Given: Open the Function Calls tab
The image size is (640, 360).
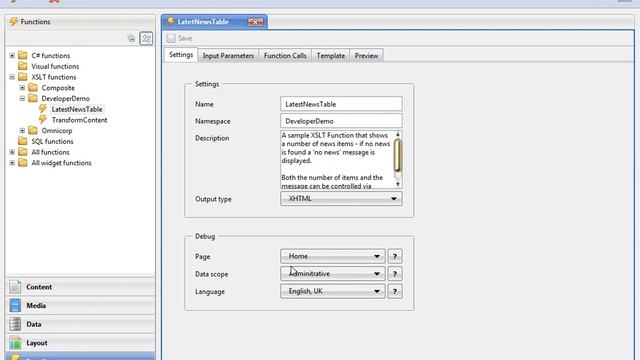Looking at the screenshot, I should click(285, 56).
